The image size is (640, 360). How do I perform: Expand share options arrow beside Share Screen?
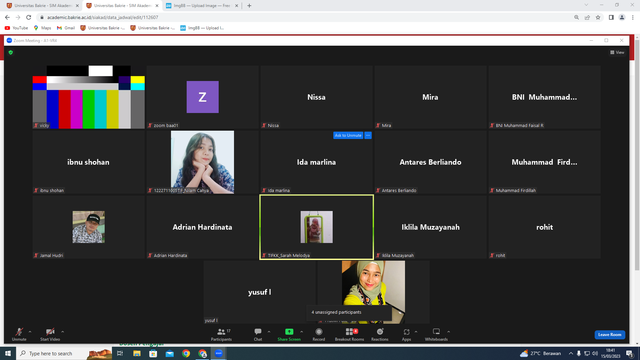click(x=301, y=331)
